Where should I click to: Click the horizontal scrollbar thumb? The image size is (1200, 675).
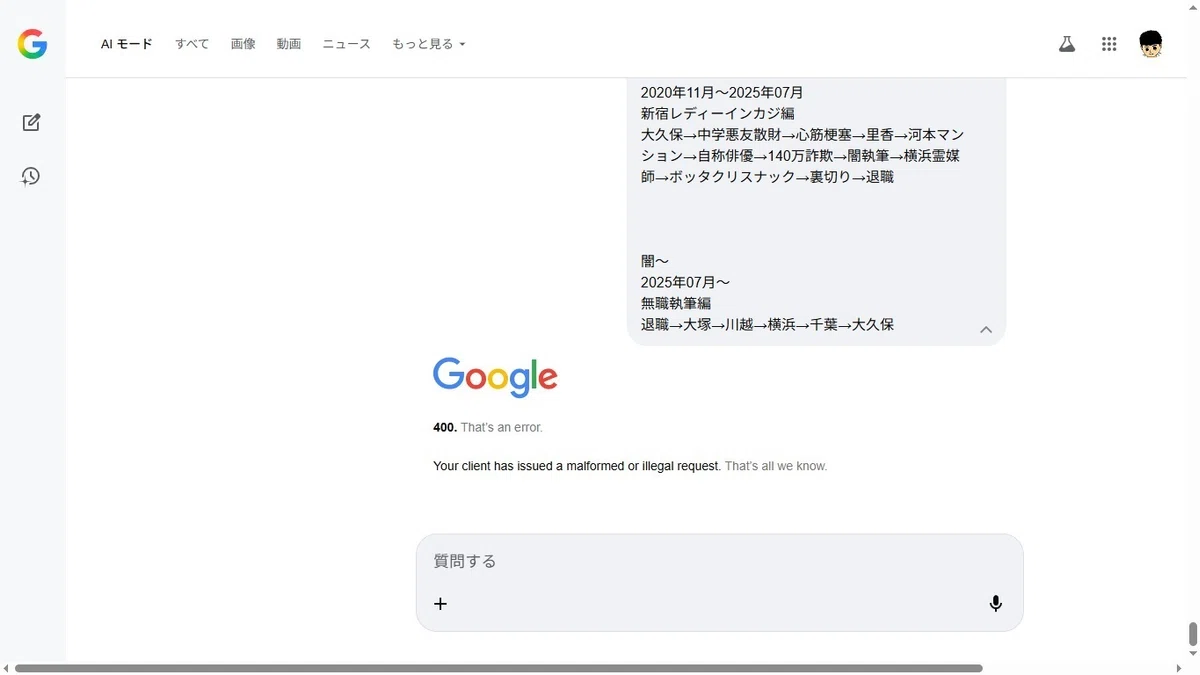tap(499, 668)
